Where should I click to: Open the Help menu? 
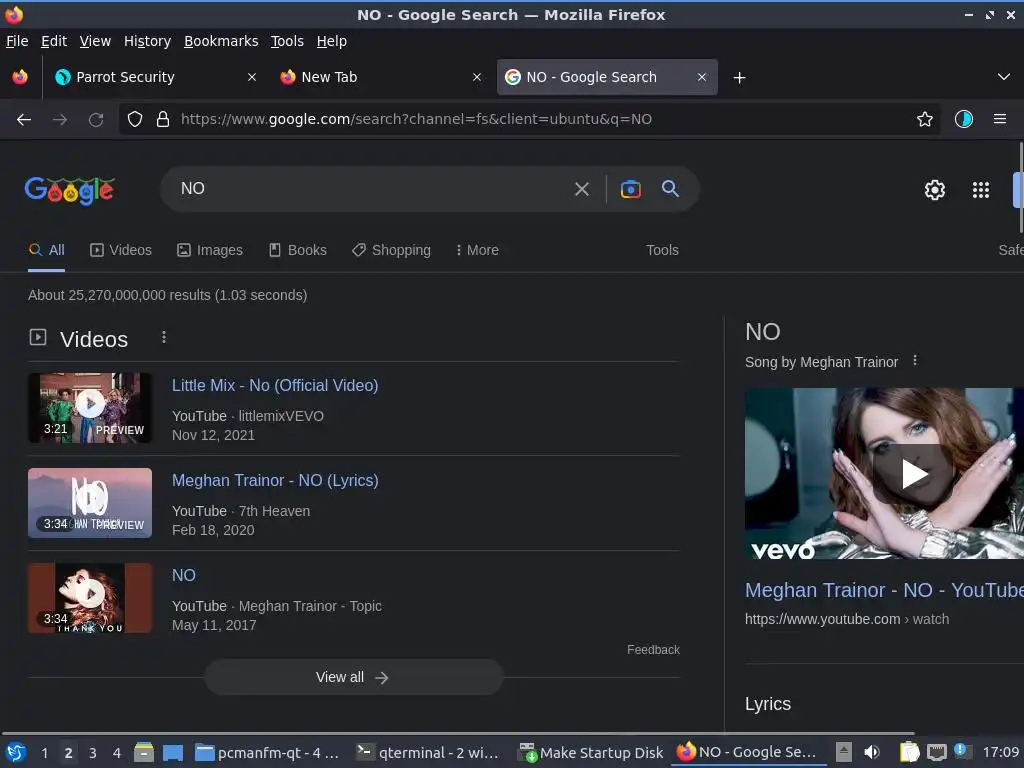click(332, 41)
